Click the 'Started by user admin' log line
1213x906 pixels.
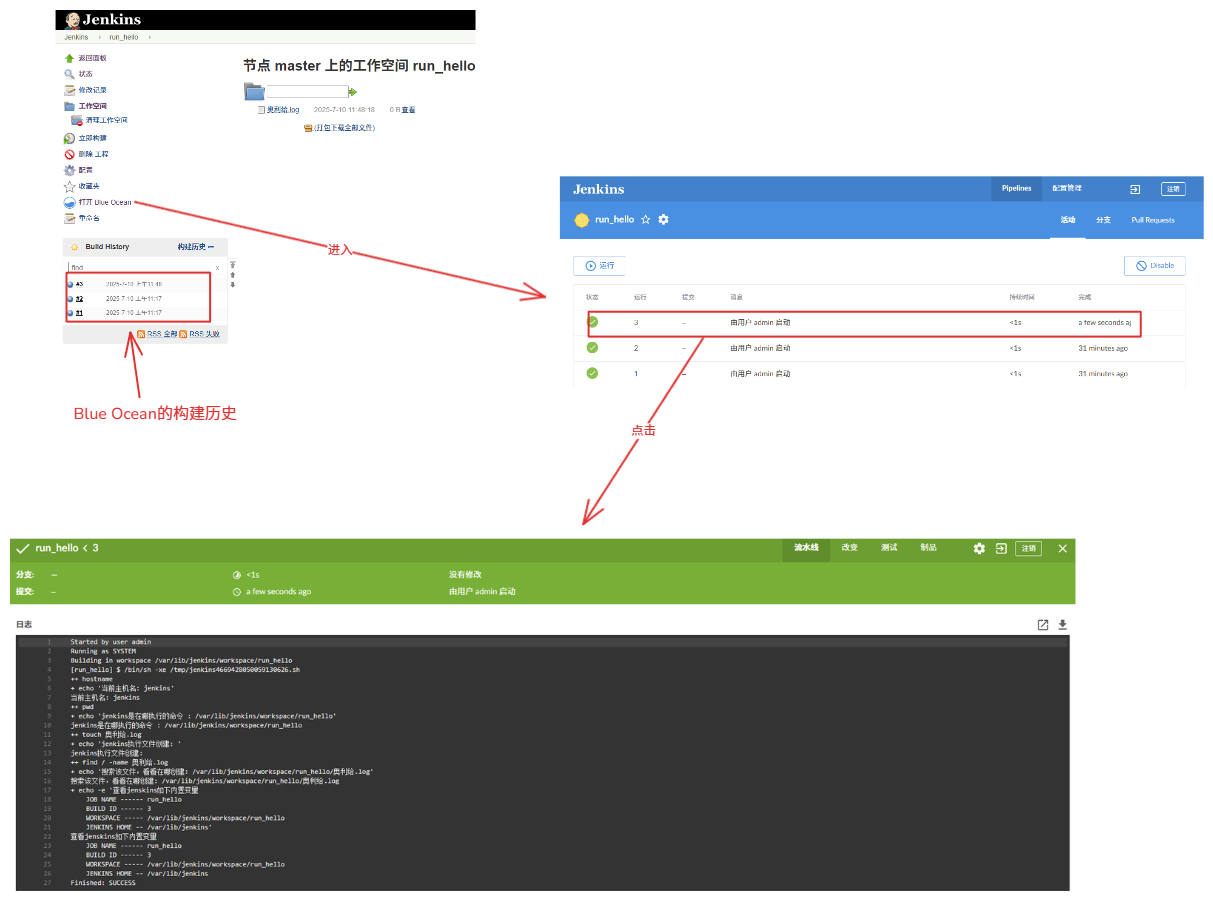tap(110, 642)
